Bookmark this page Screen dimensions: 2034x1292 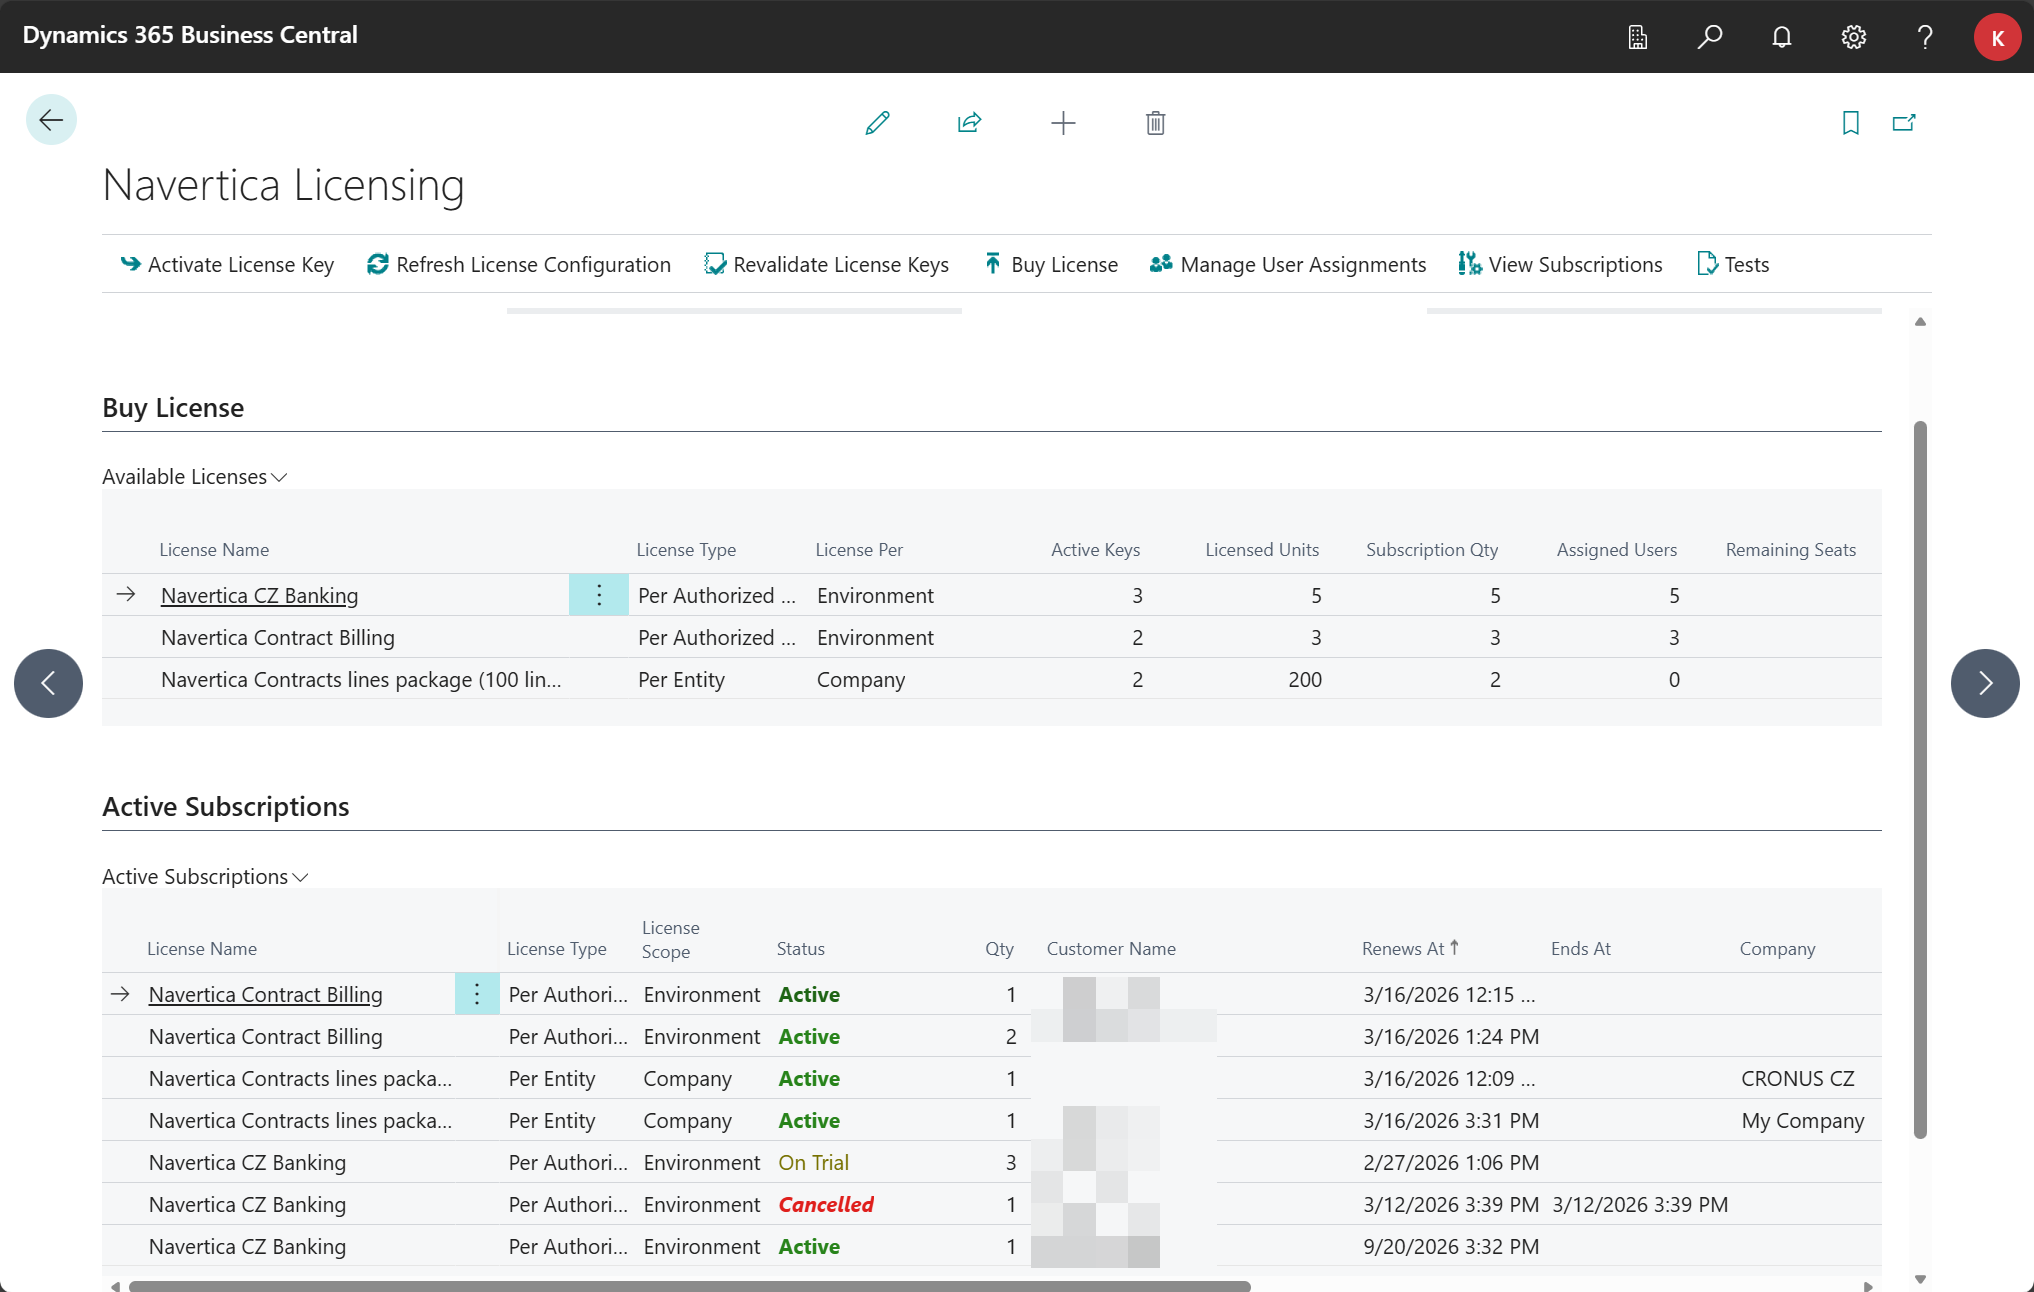pyautogui.click(x=1849, y=122)
